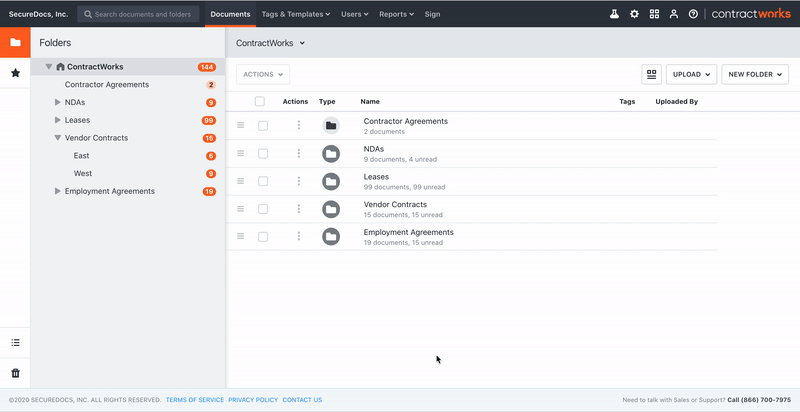Screen dimensions: 800x412
Task: Focus the search documents and folders field
Action: [138, 14]
